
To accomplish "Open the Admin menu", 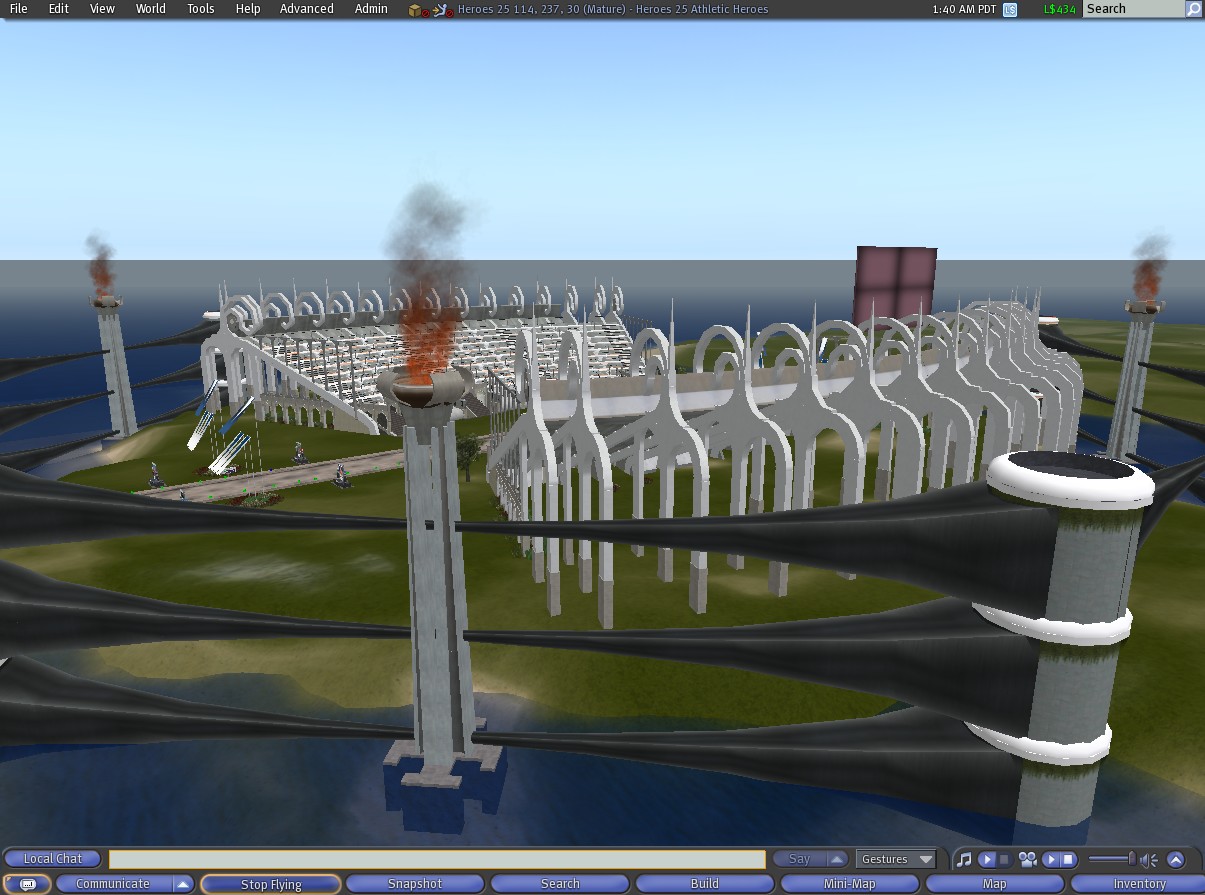I will (x=371, y=9).
